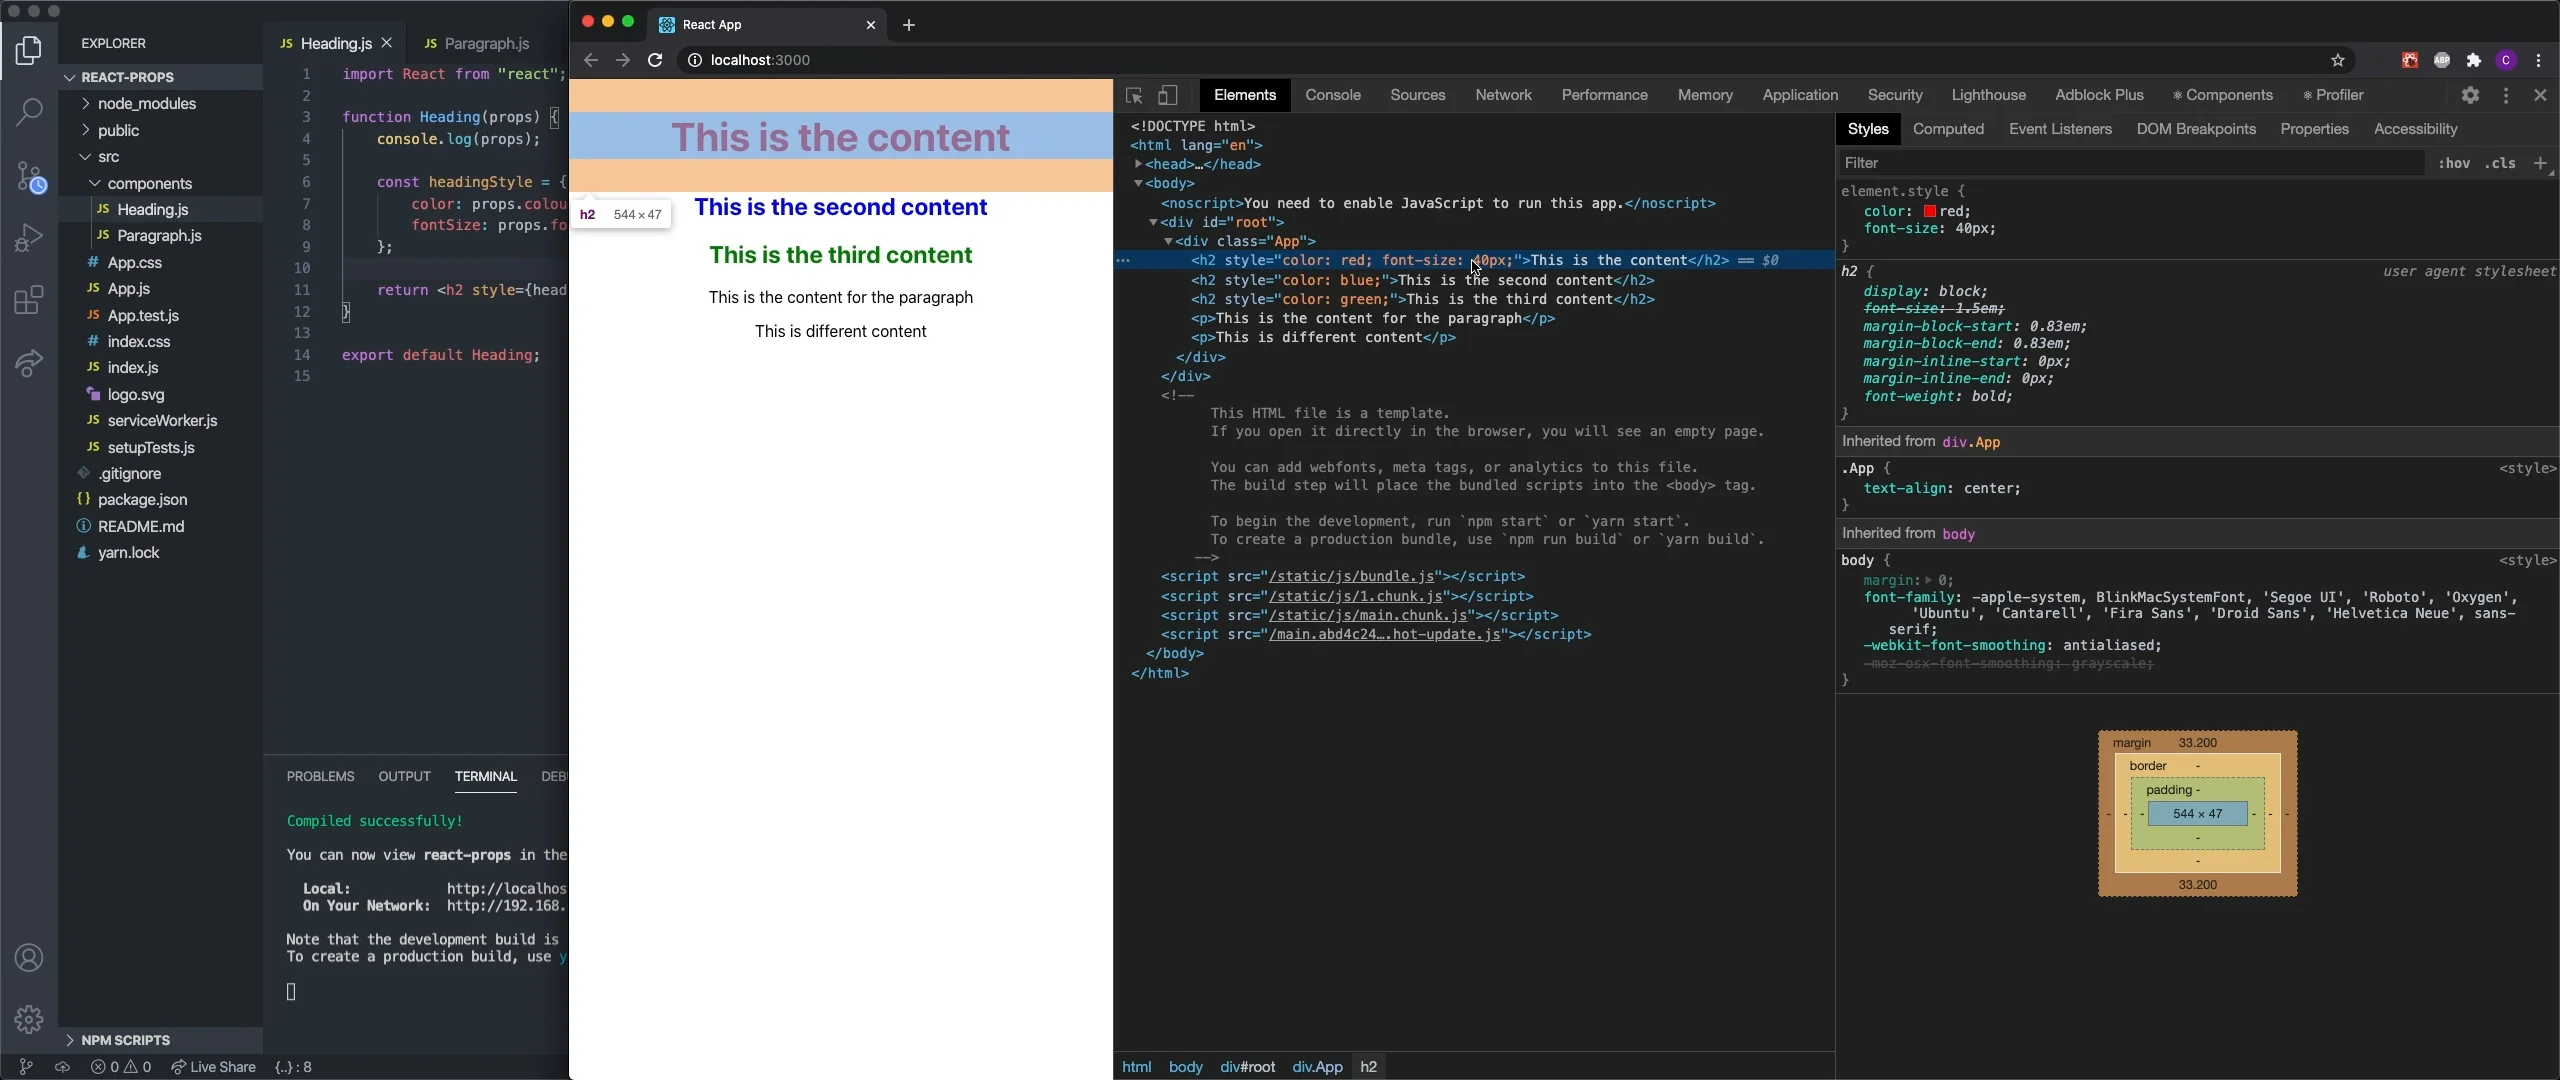Open the Source Control view in VS Code
This screenshot has width=2560, height=1080.
coord(29,178)
